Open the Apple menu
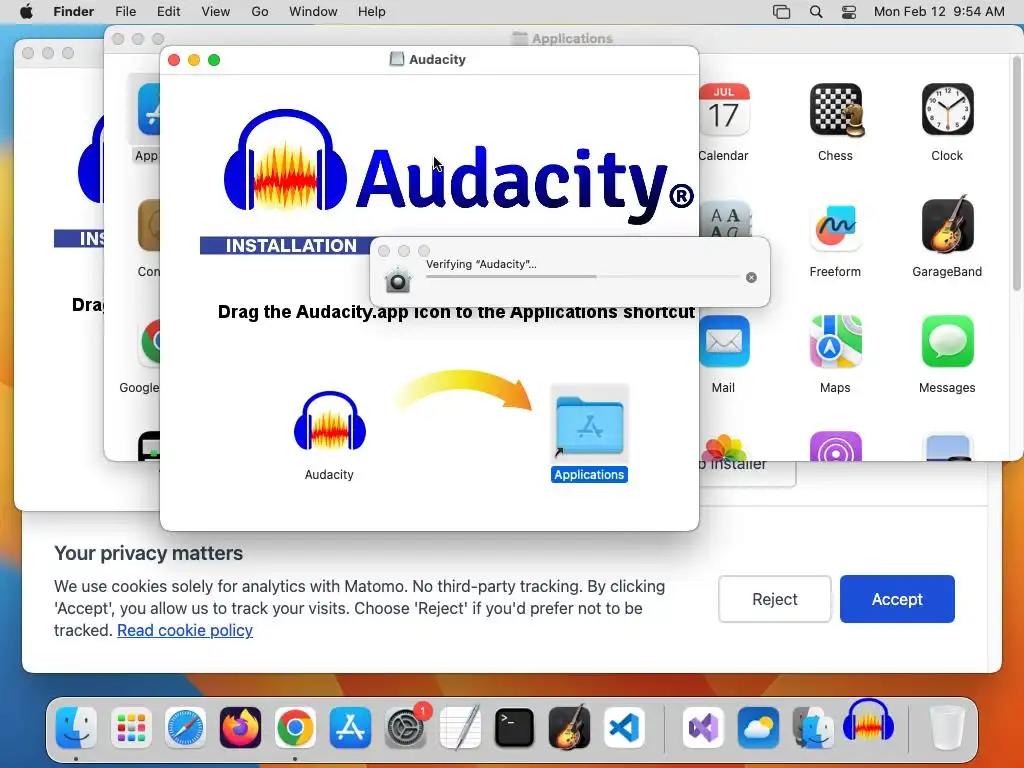This screenshot has width=1024, height=768. [26, 12]
